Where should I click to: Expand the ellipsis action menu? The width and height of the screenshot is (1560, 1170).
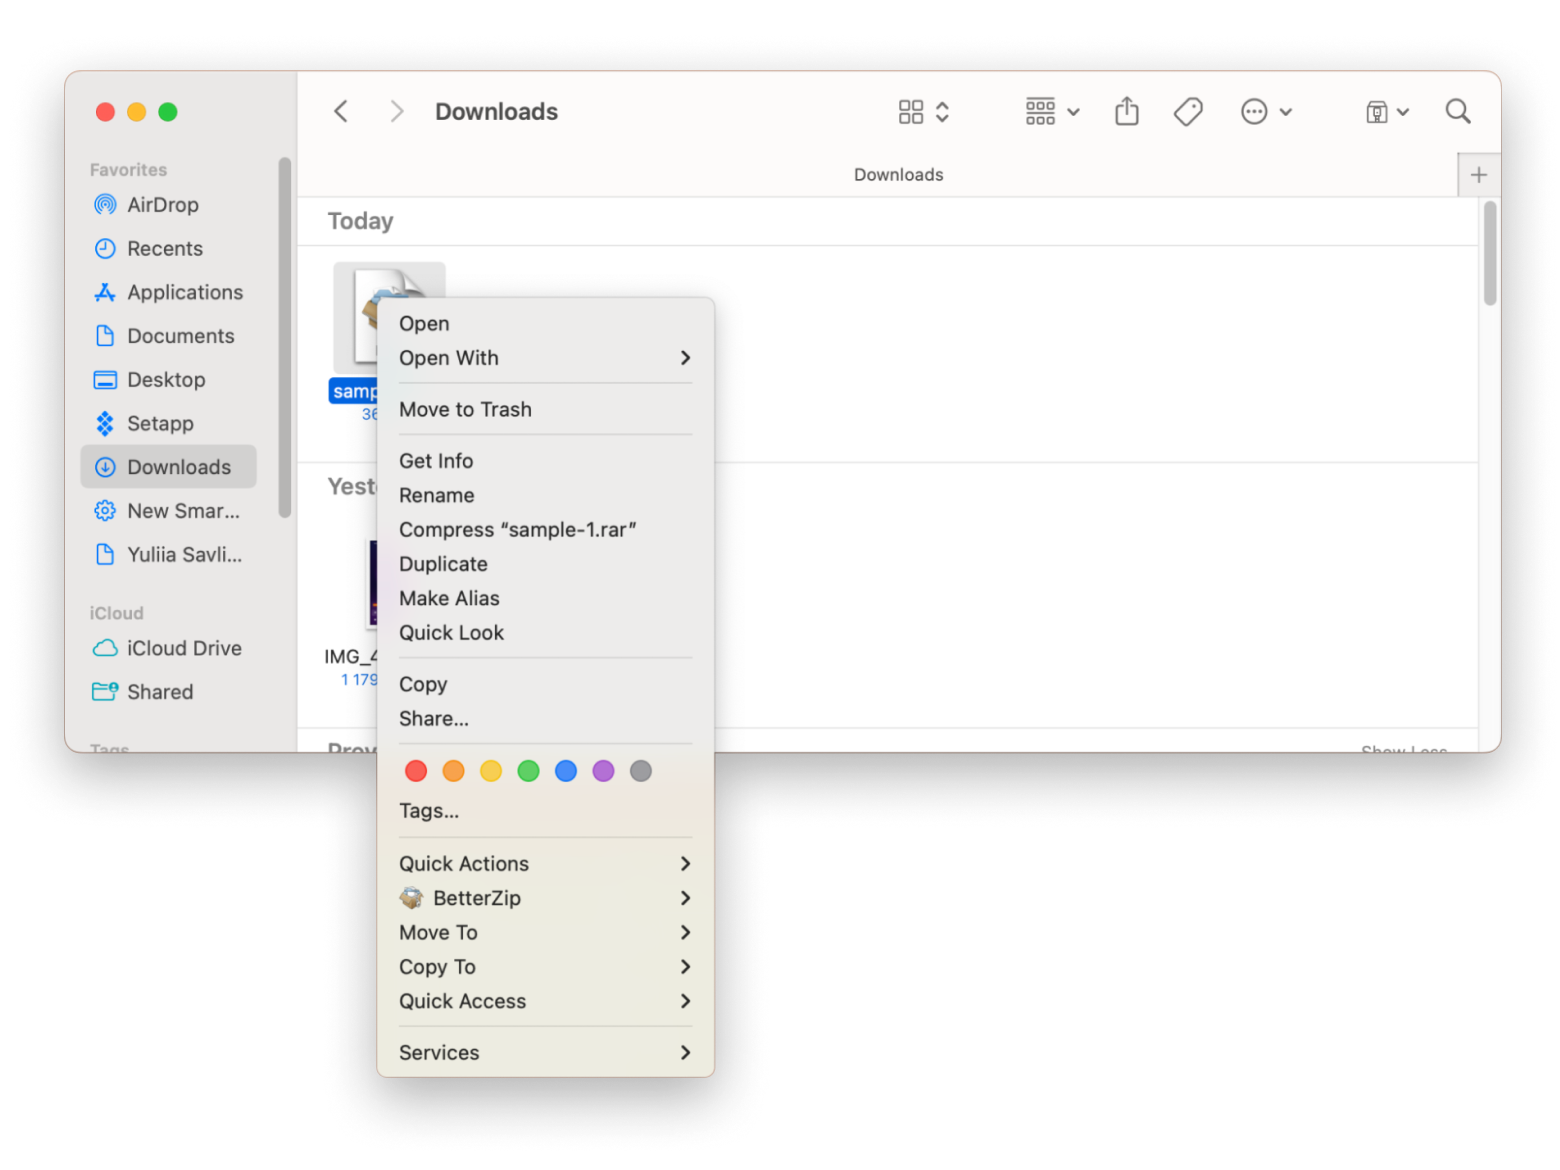point(1265,111)
